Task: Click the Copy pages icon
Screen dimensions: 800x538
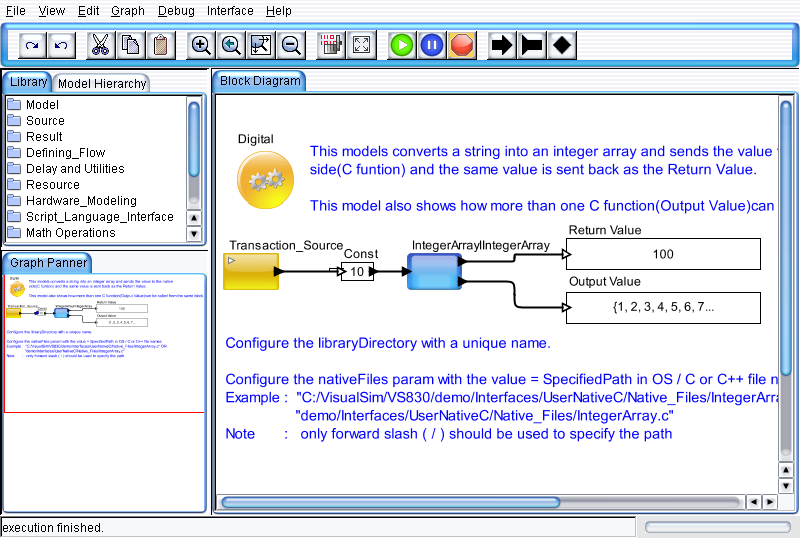Action: 131,45
